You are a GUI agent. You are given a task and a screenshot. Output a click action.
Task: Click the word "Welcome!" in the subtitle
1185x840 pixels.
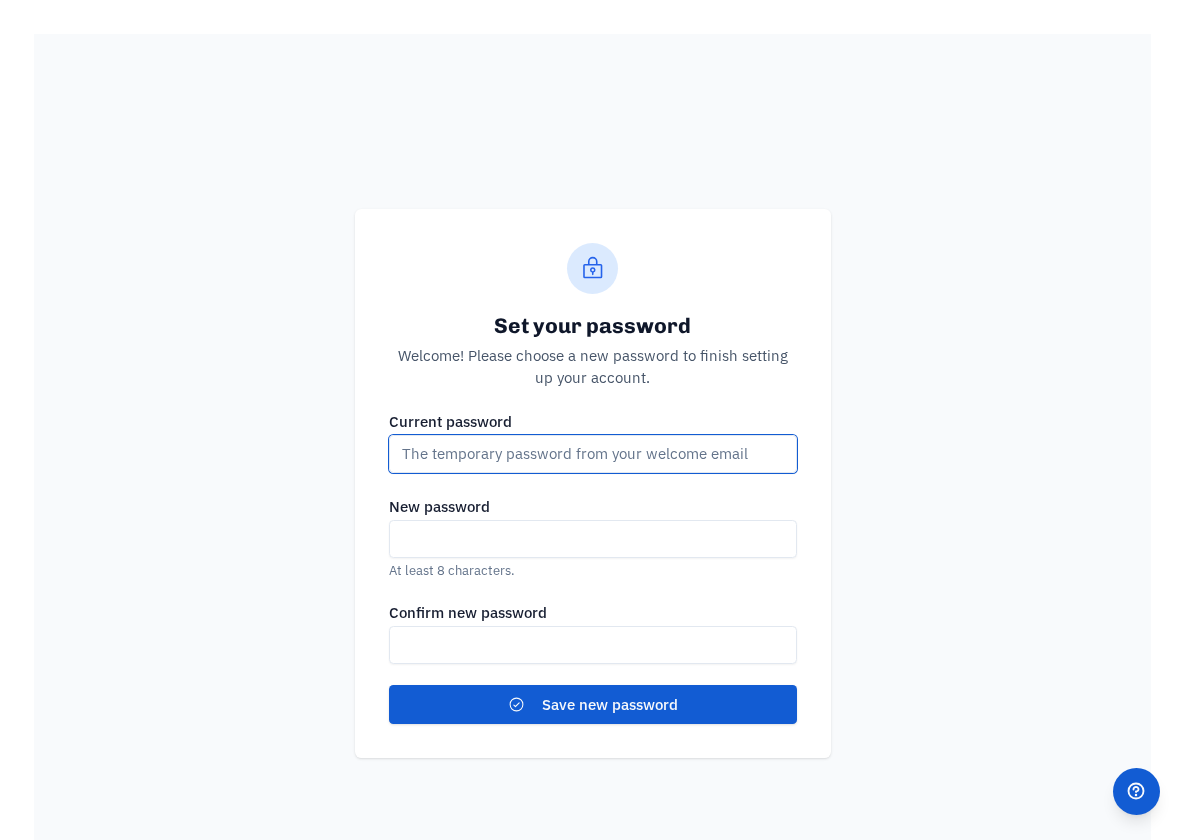(x=431, y=356)
